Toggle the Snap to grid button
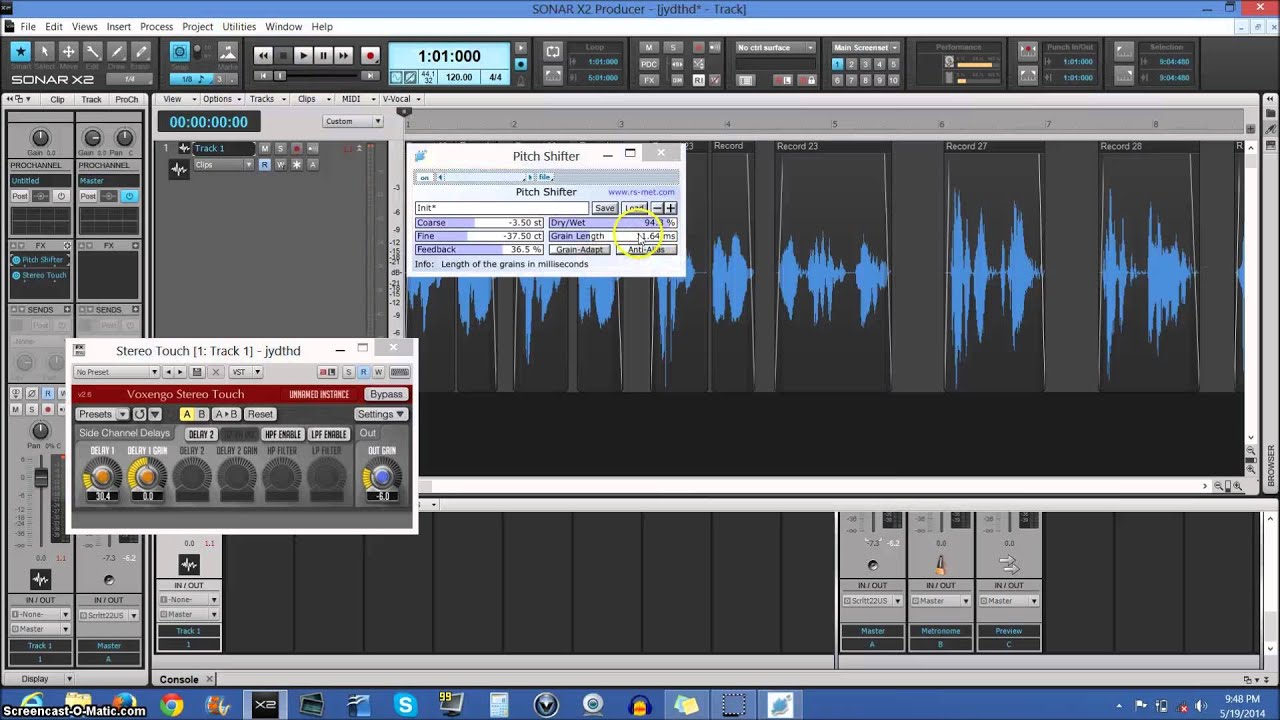Image resolution: width=1280 pixels, height=720 pixels. 180,52
